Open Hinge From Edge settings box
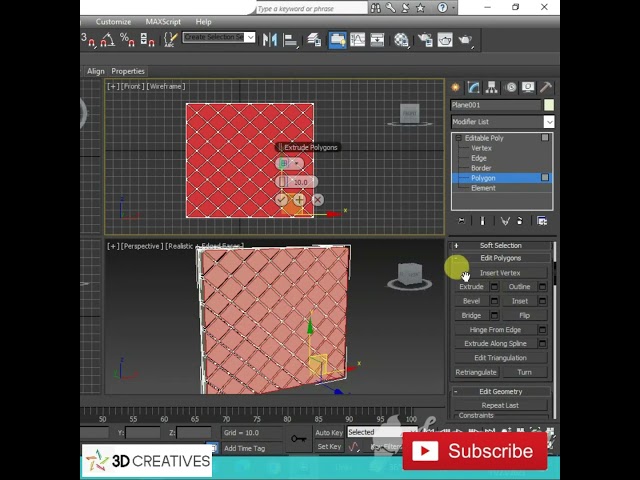640x480 pixels. pyautogui.click(x=542, y=329)
